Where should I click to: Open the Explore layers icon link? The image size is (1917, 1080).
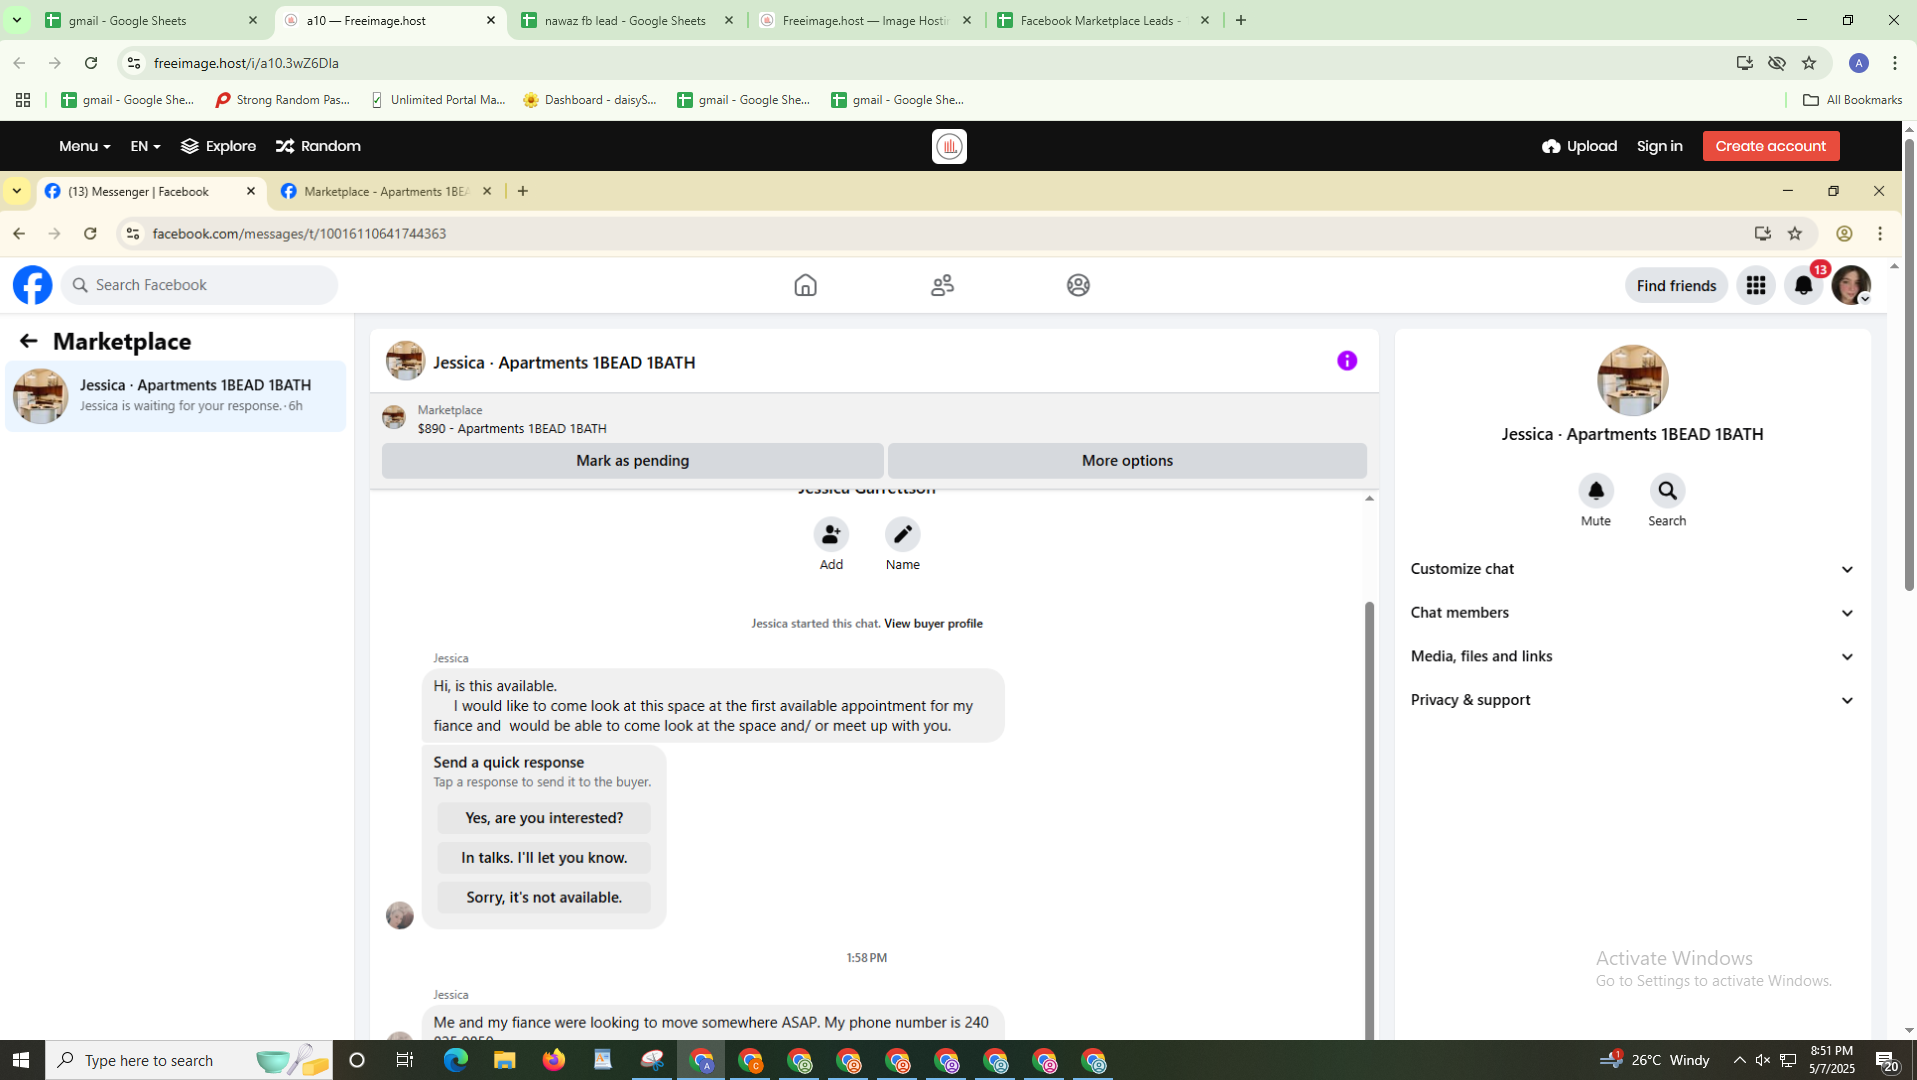tap(218, 146)
